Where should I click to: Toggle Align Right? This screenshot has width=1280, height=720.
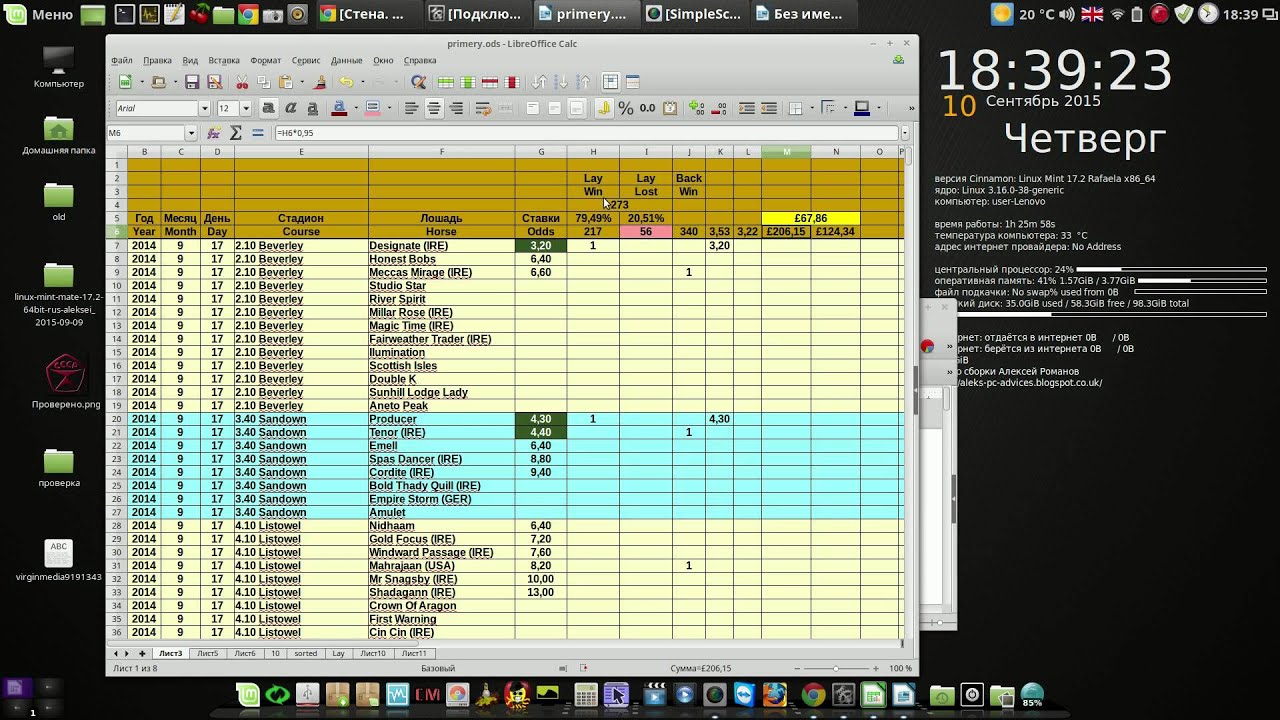click(x=456, y=108)
